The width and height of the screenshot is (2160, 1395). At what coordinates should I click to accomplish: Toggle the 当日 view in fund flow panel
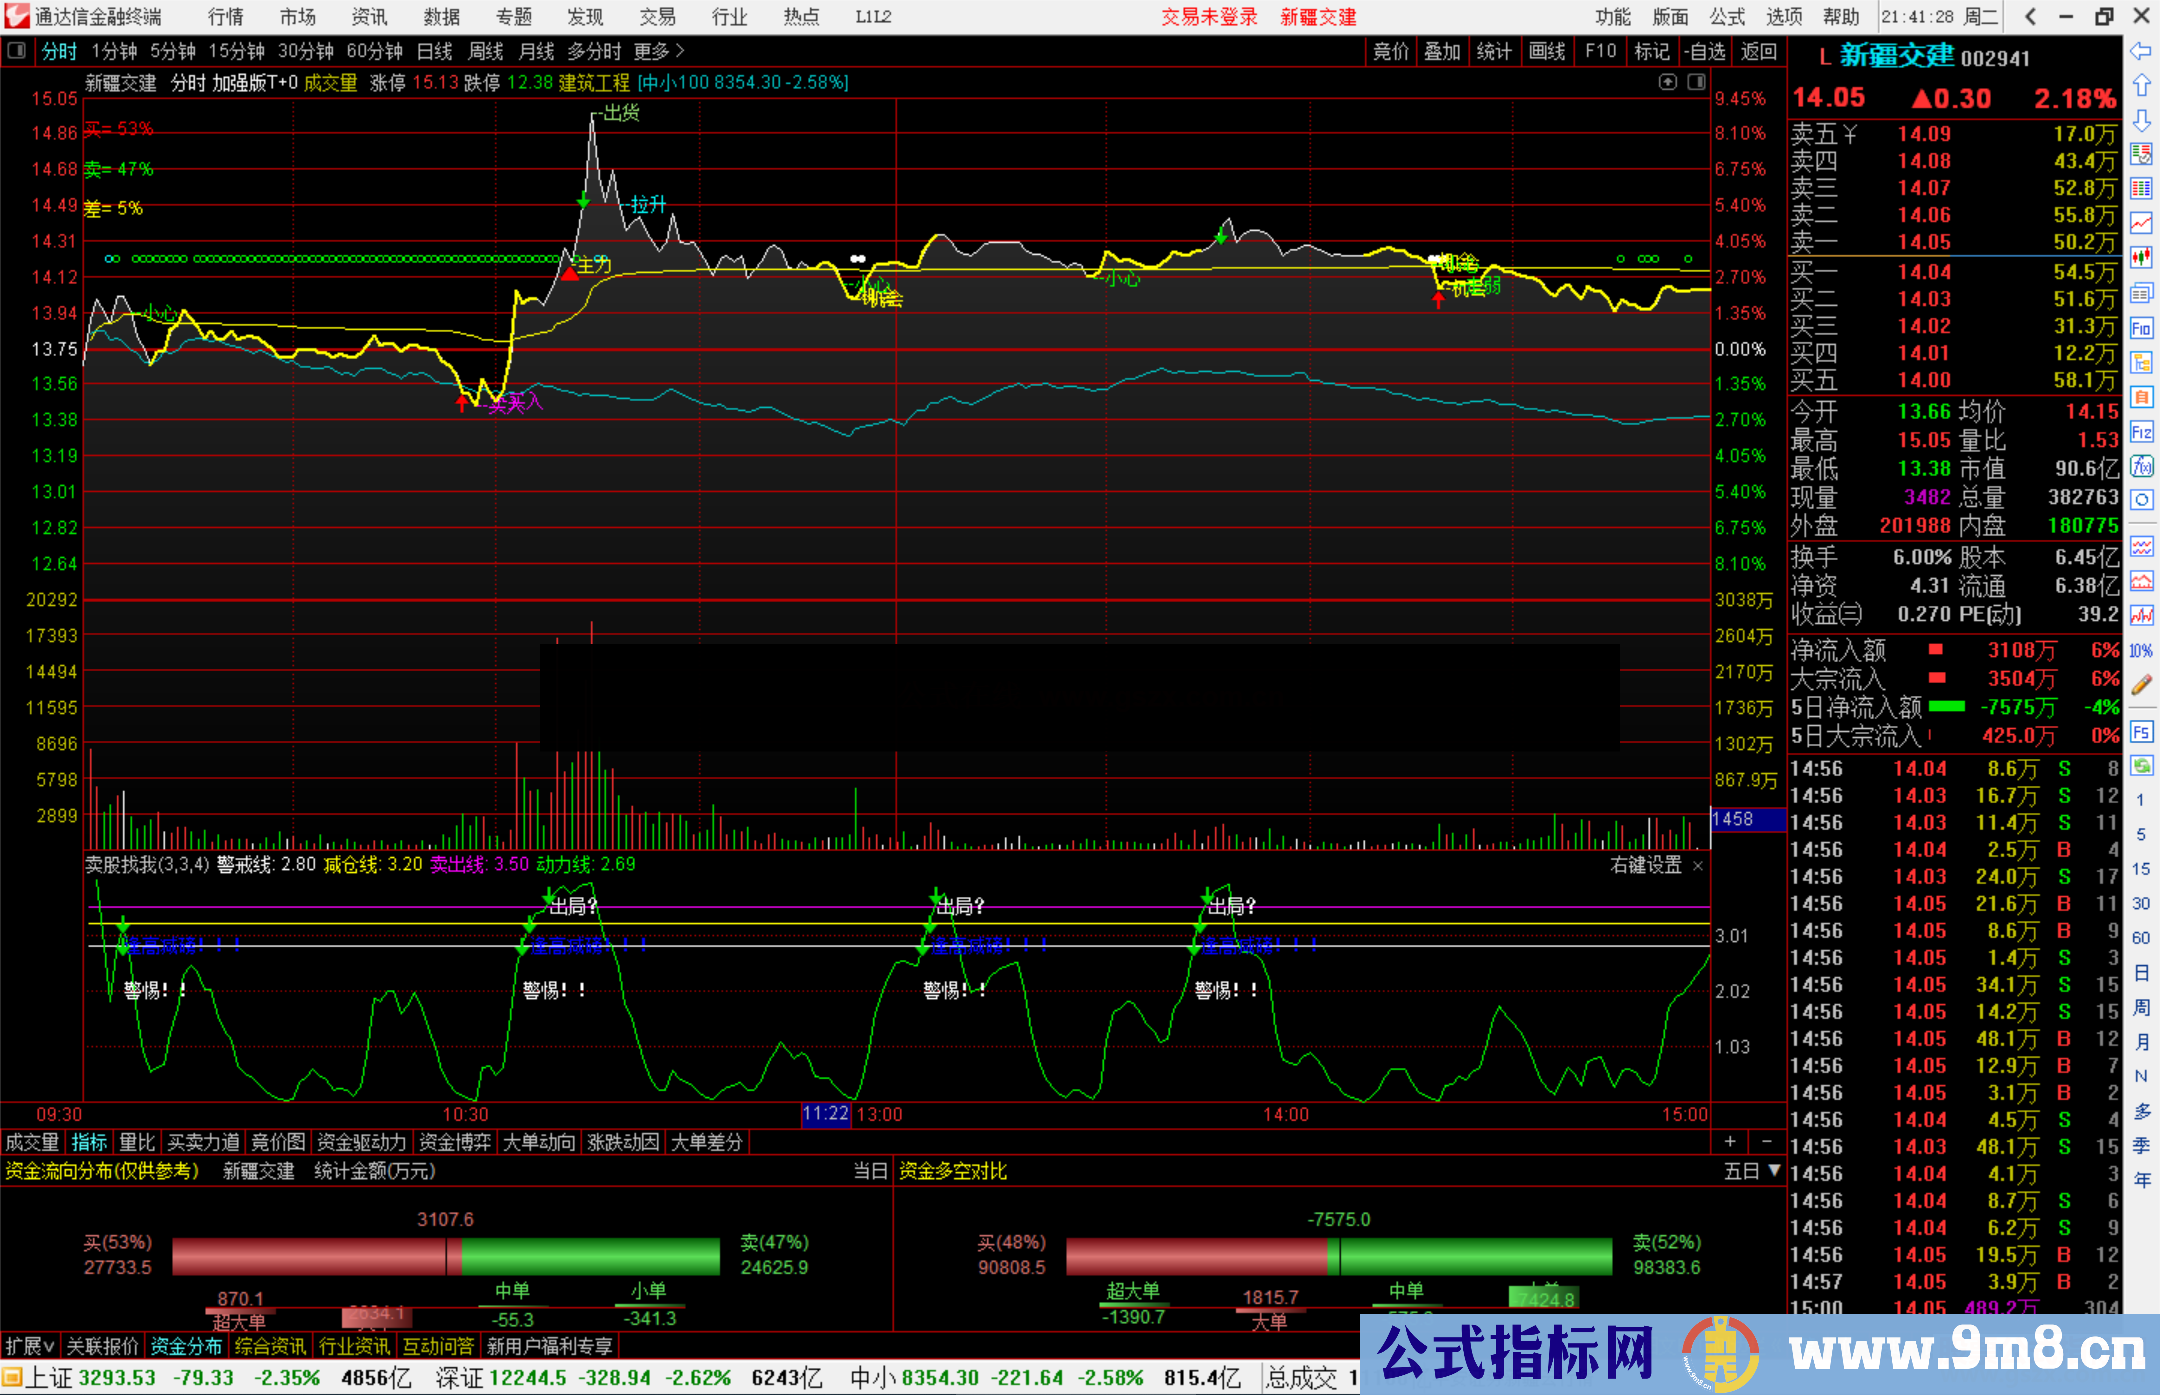[x=869, y=1171]
